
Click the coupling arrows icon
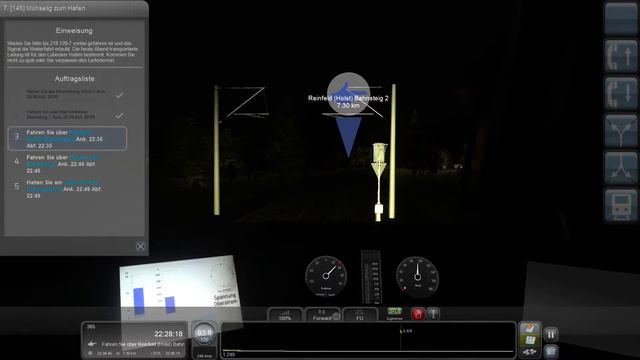(x=530, y=351)
